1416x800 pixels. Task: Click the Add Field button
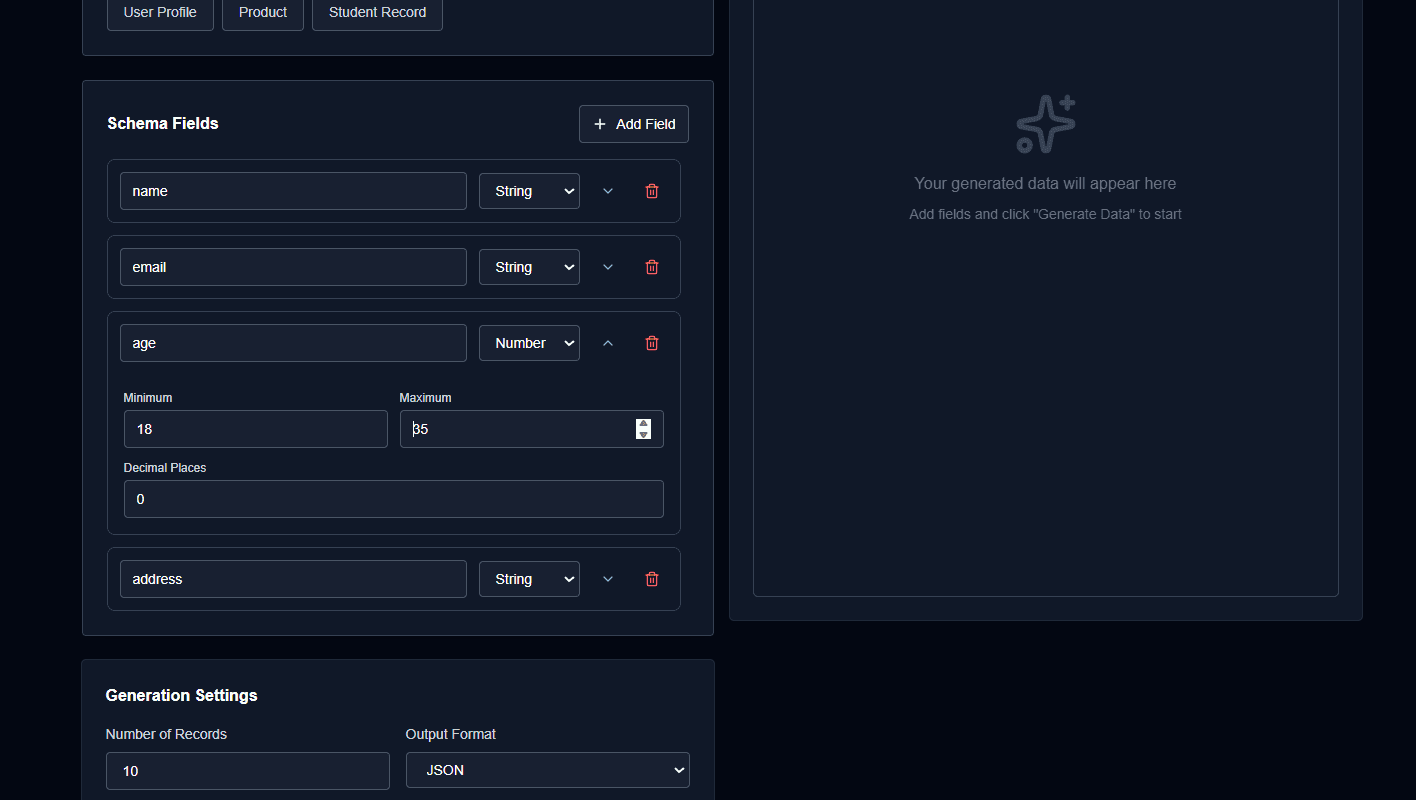tap(634, 124)
